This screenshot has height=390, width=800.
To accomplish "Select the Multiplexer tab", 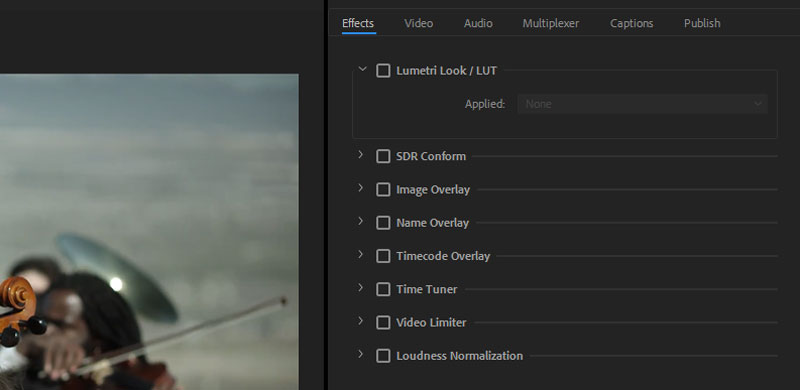I will 551,23.
